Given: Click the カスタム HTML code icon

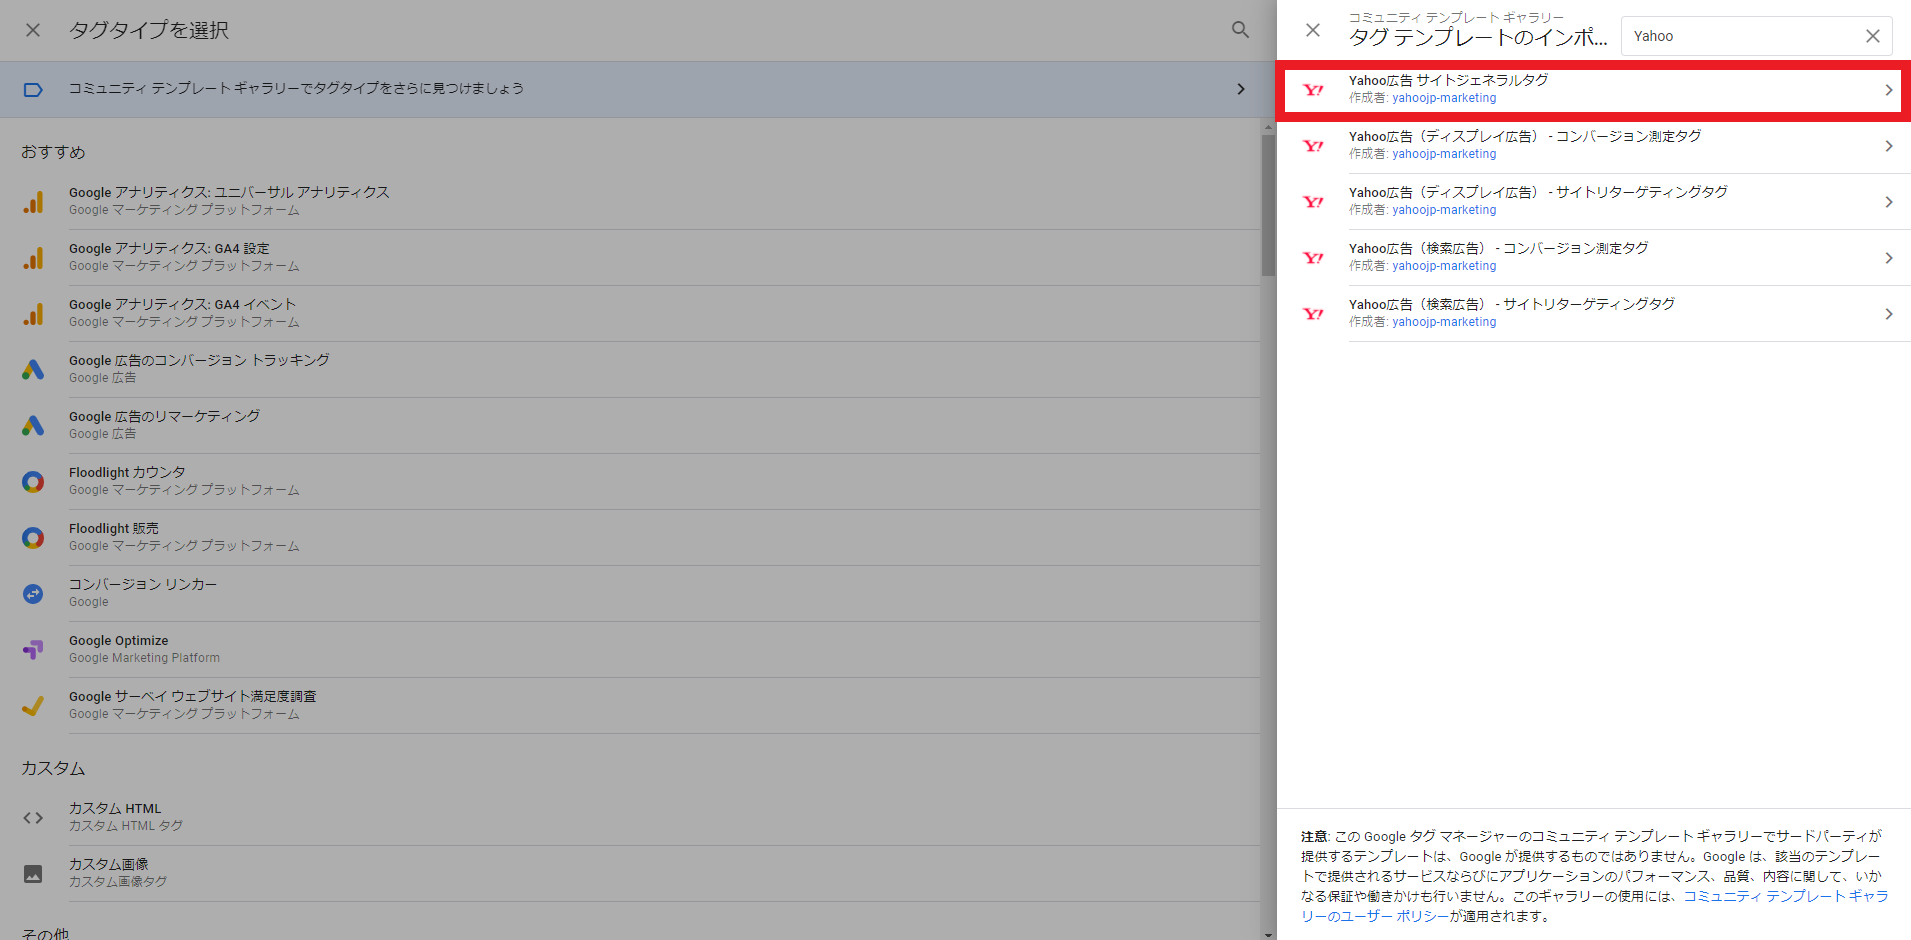Looking at the screenshot, I should 33,818.
